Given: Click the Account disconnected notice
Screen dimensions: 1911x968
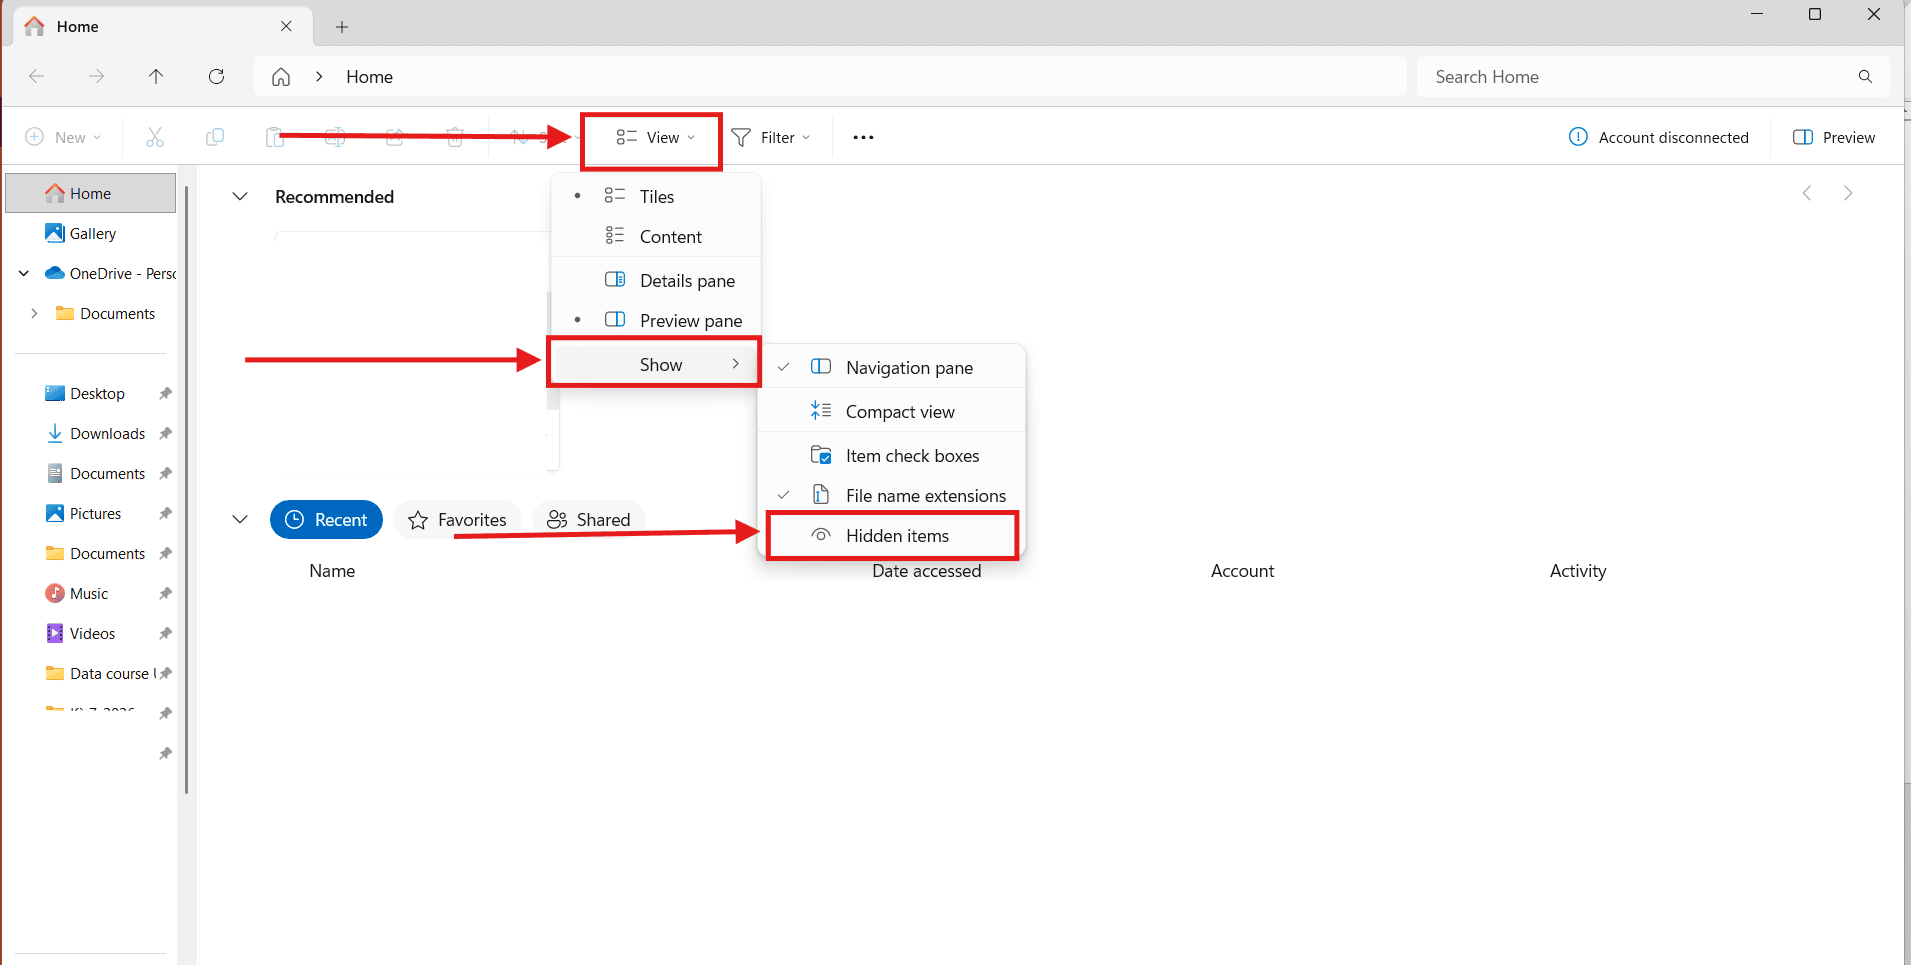Looking at the screenshot, I should coord(1659,138).
